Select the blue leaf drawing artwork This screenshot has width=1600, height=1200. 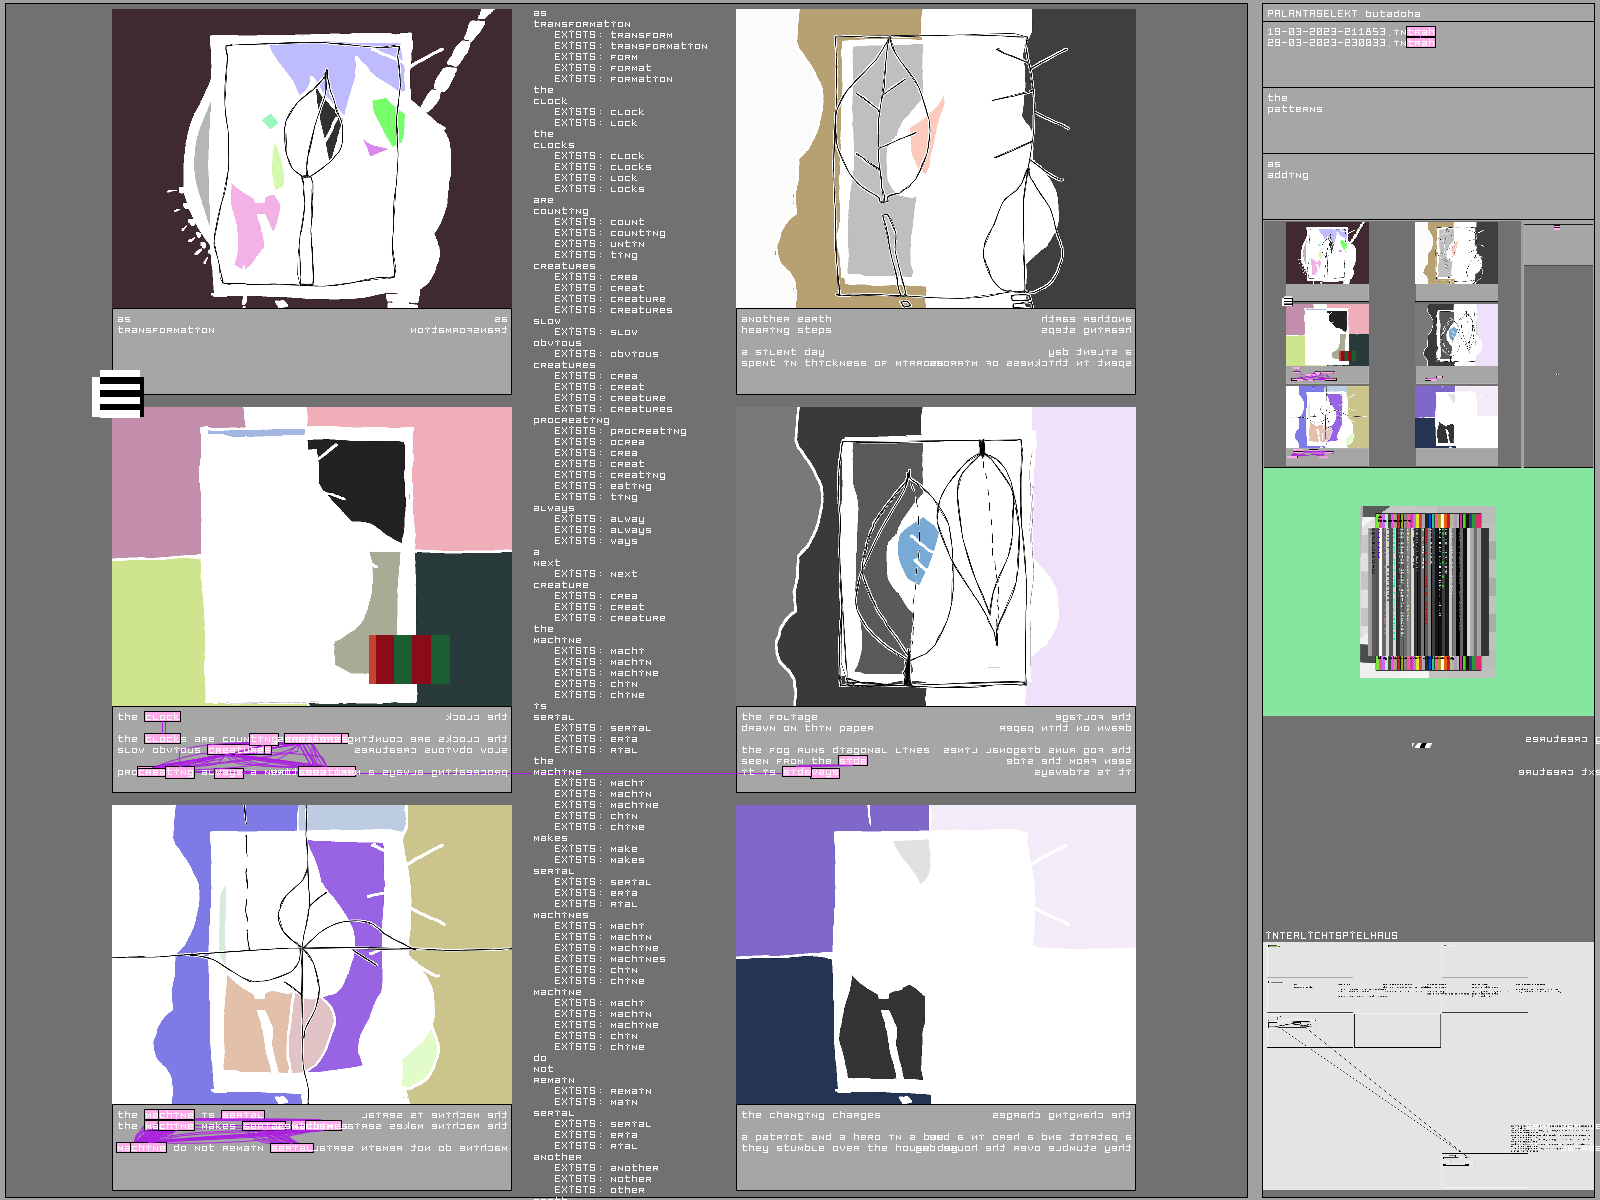(935, 556)
